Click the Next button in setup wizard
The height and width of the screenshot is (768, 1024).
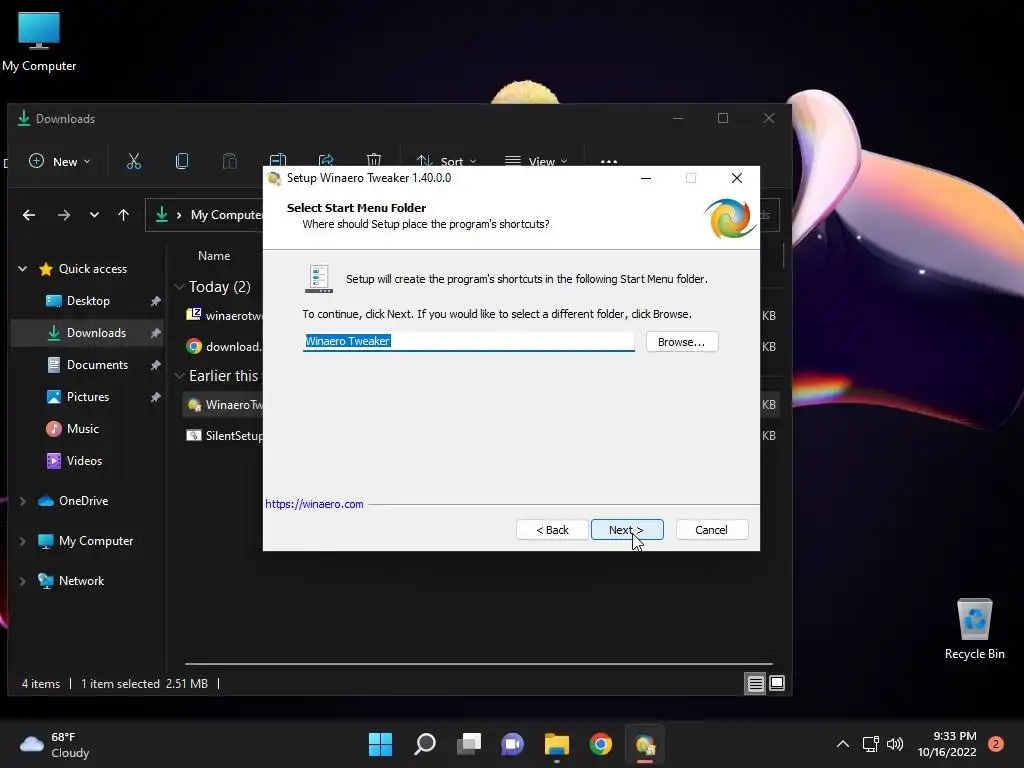(627, 530)
